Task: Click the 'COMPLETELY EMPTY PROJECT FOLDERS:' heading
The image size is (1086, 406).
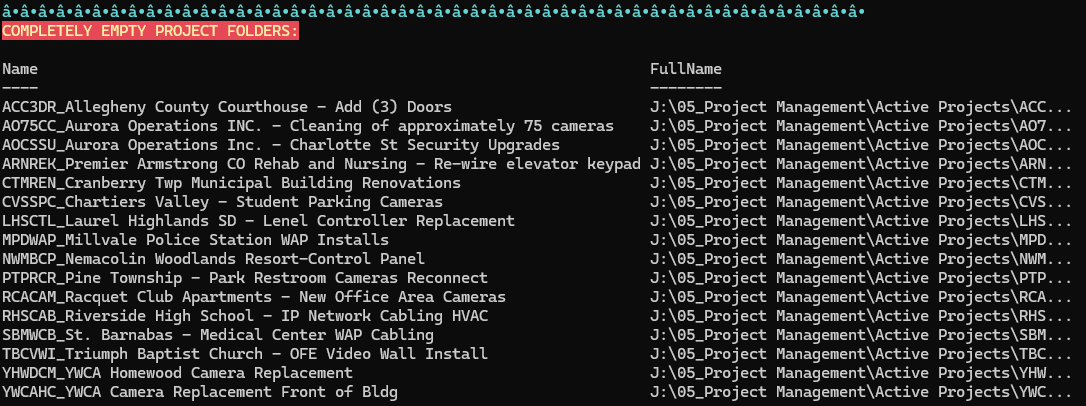Action: click(x=150, y=31)
